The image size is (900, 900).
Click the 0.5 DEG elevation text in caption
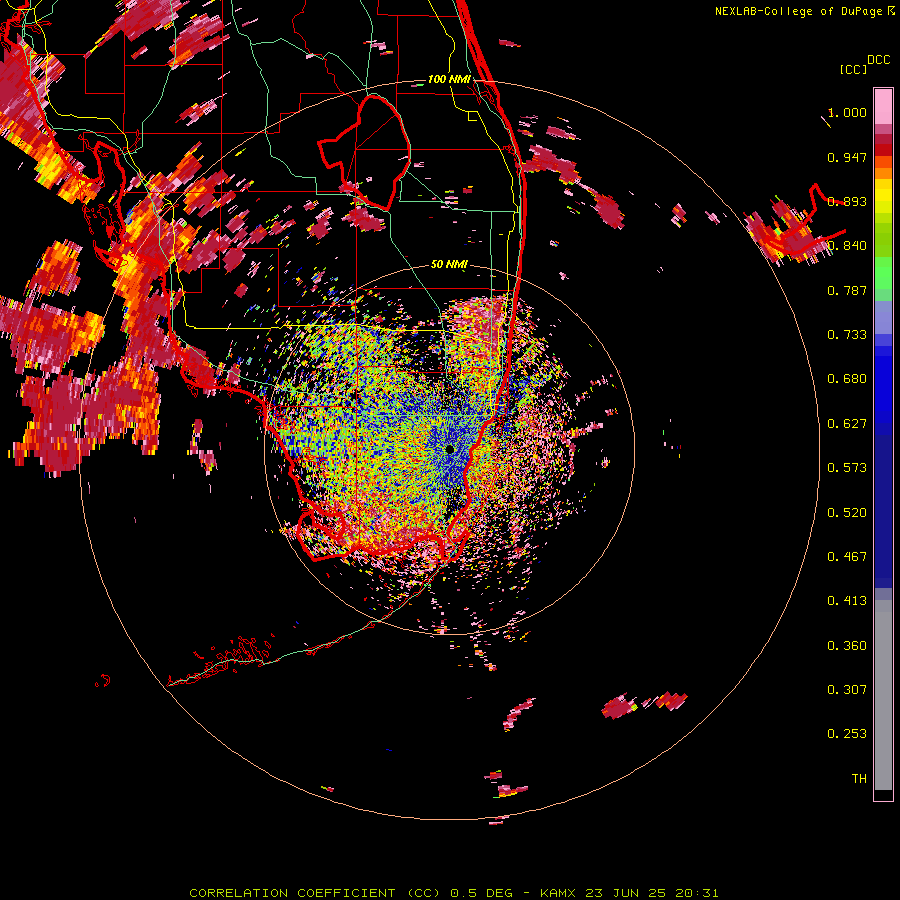(483, 893)
